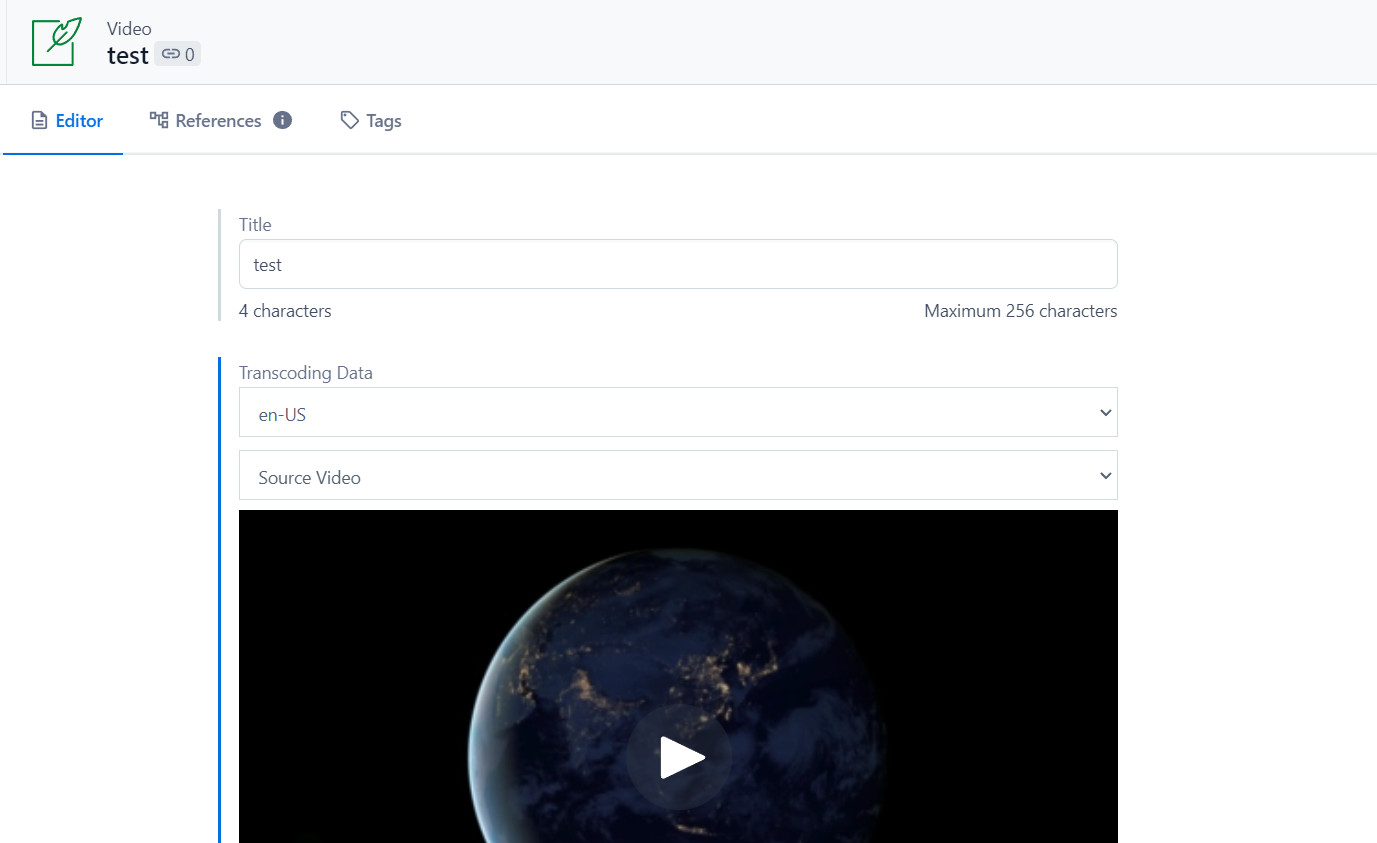The height and width of the screenshot is (843, 1377).
Task: Click the green feather schema icon
Action: coord(56,42)
